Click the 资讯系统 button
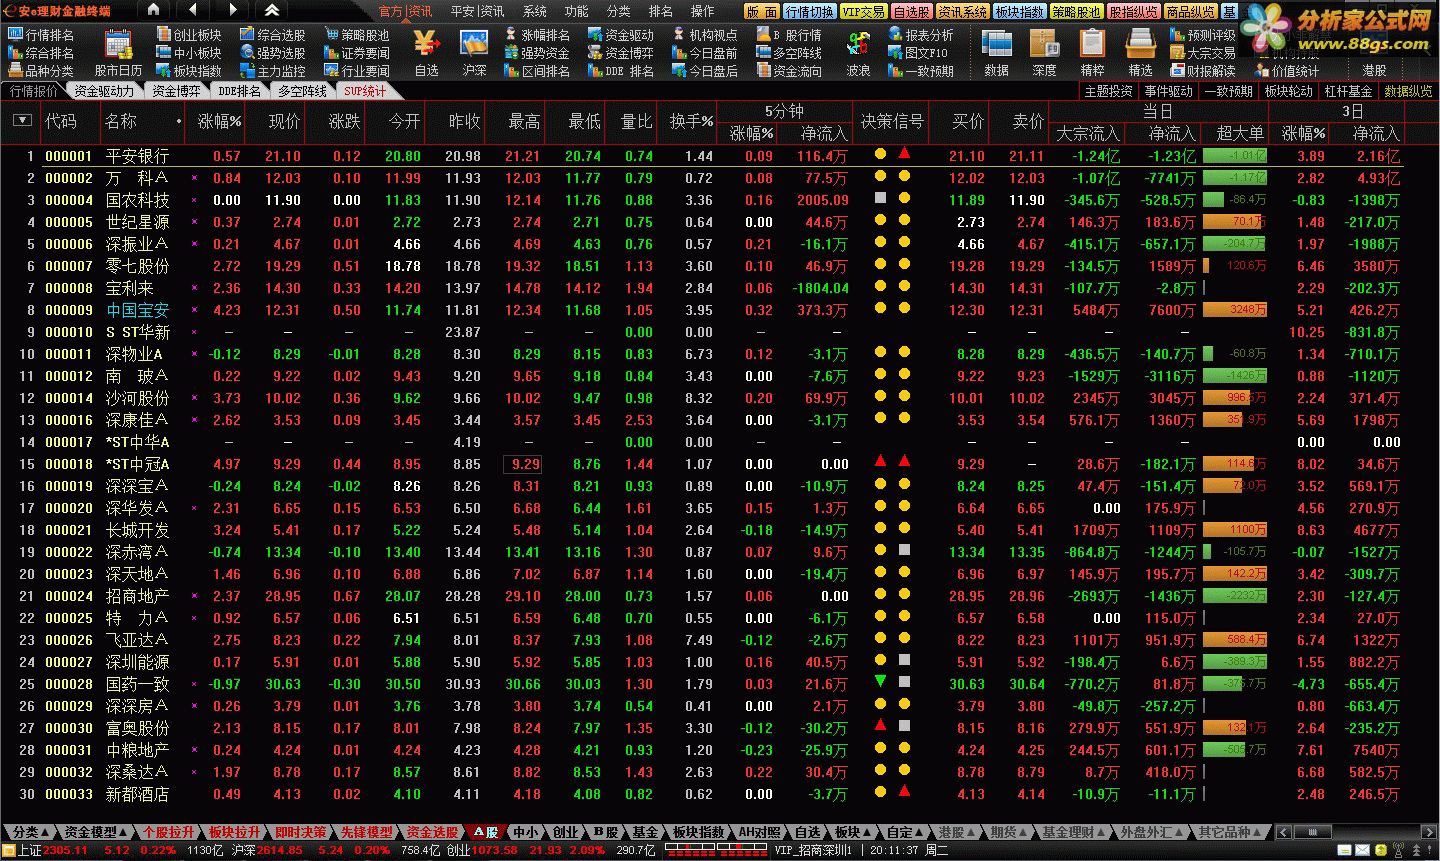Image resolution: width=1440 pixels, height=861 pixels. [x=962, y=11]
